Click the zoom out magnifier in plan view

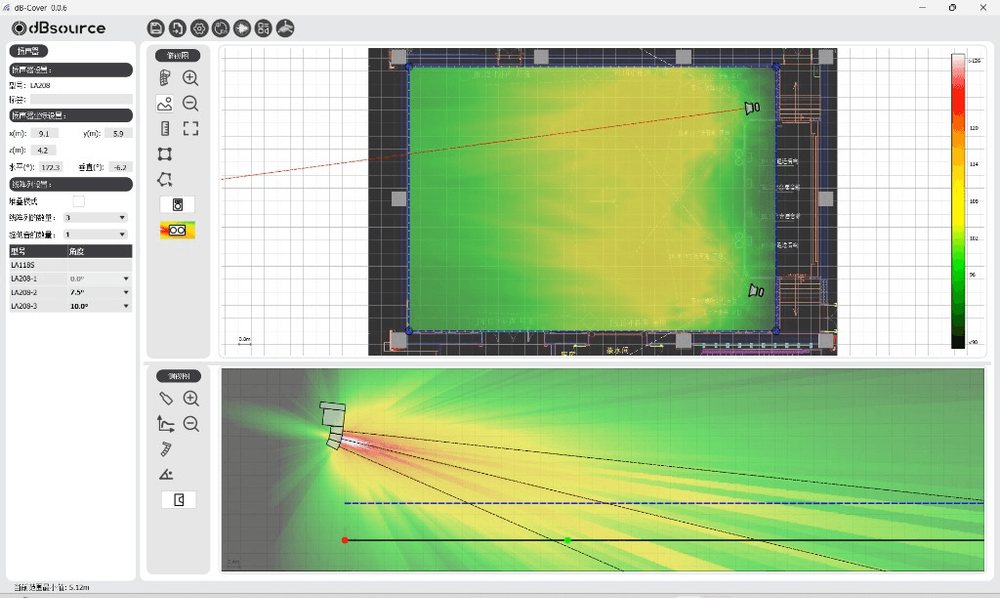point(190,103)
